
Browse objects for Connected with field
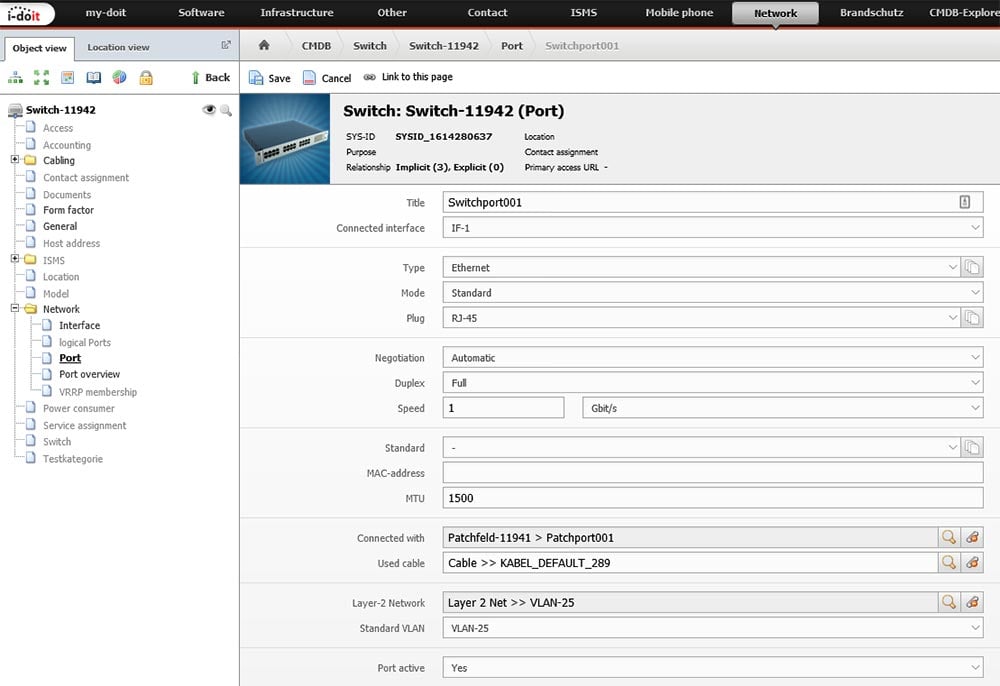point(949,537)
